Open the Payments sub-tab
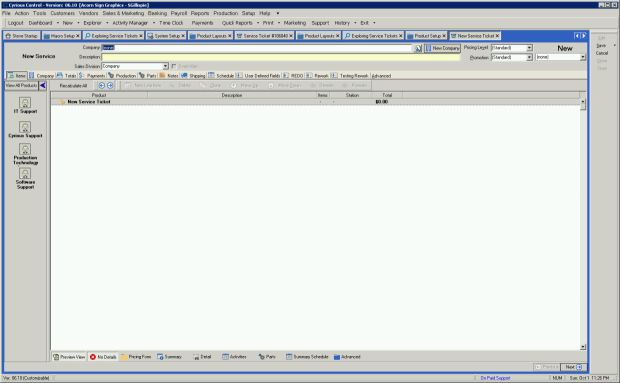620x383 pixels. pos(92,75)
